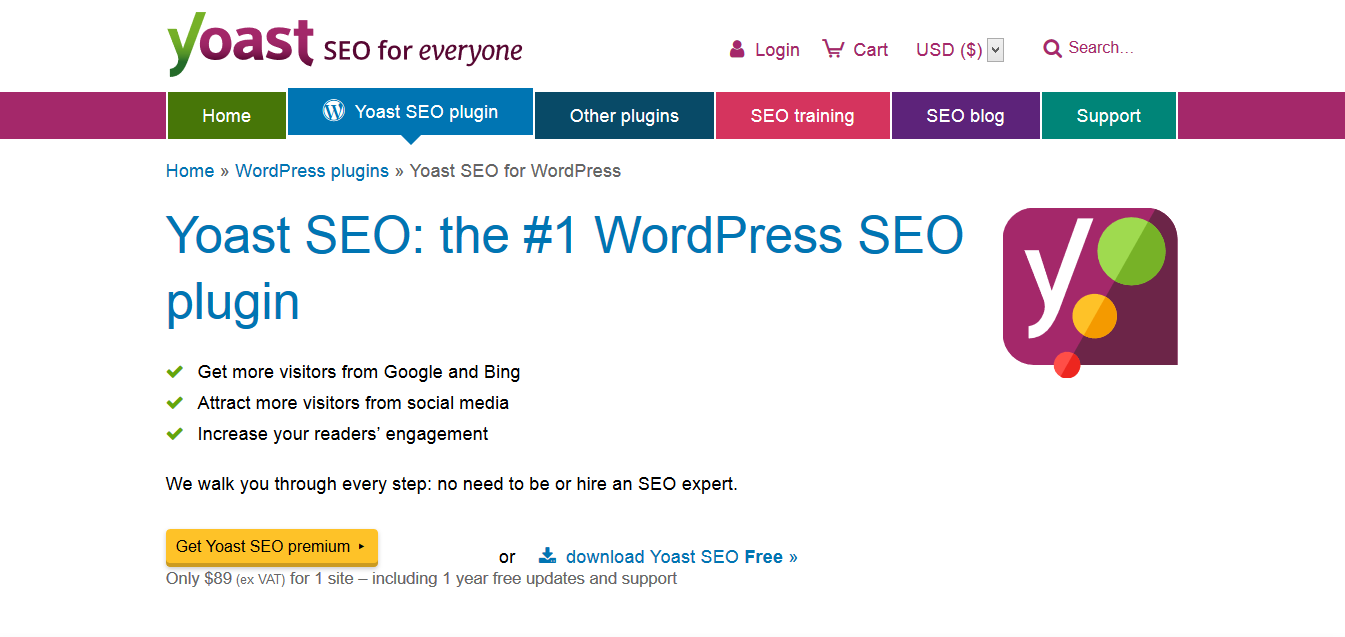This screenshot has width=1345, height=637.
Task: Click download Yoast SEO Free link
Action: point(682,557)
